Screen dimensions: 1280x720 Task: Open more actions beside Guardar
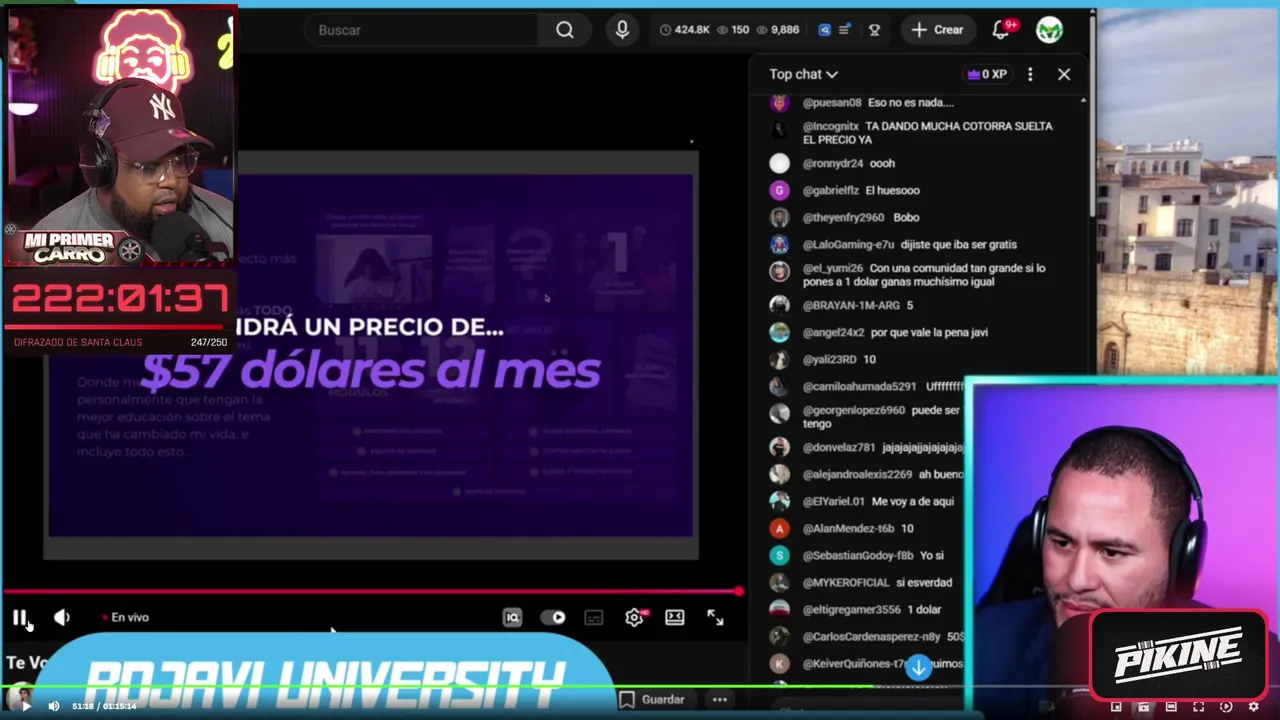(x=719, y=700)
